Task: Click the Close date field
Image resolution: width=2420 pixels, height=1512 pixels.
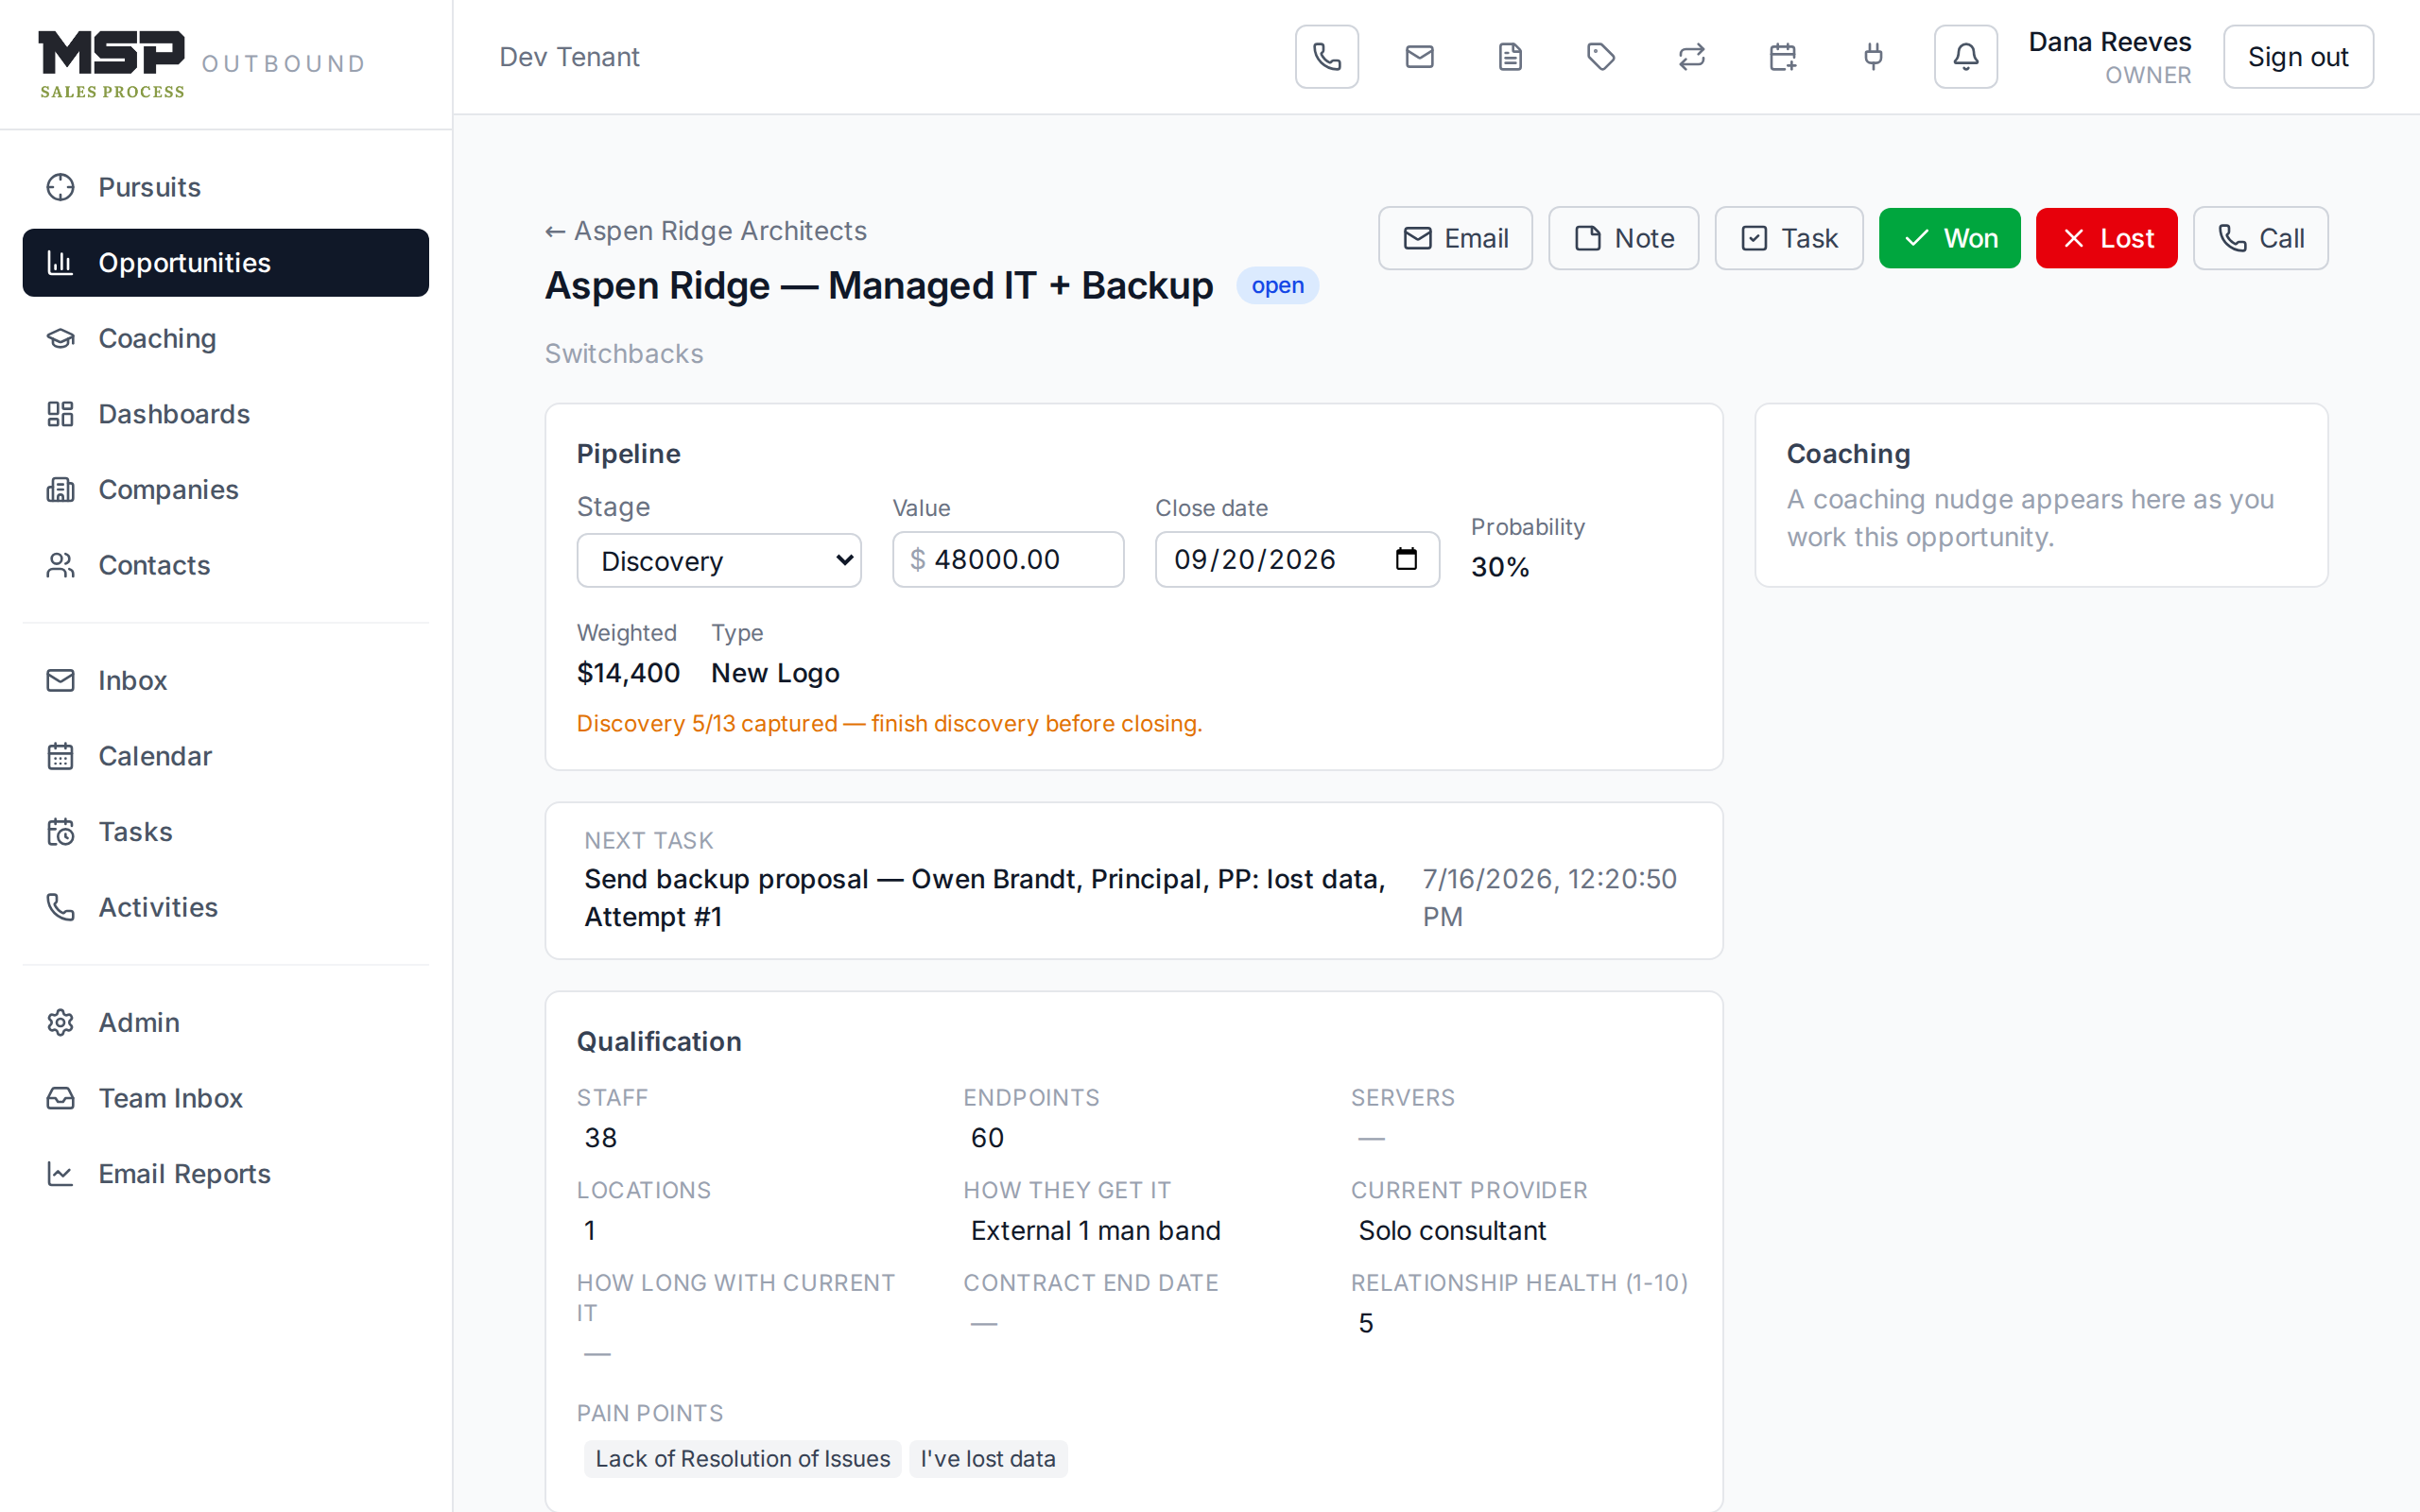Action: [1297, 559]
